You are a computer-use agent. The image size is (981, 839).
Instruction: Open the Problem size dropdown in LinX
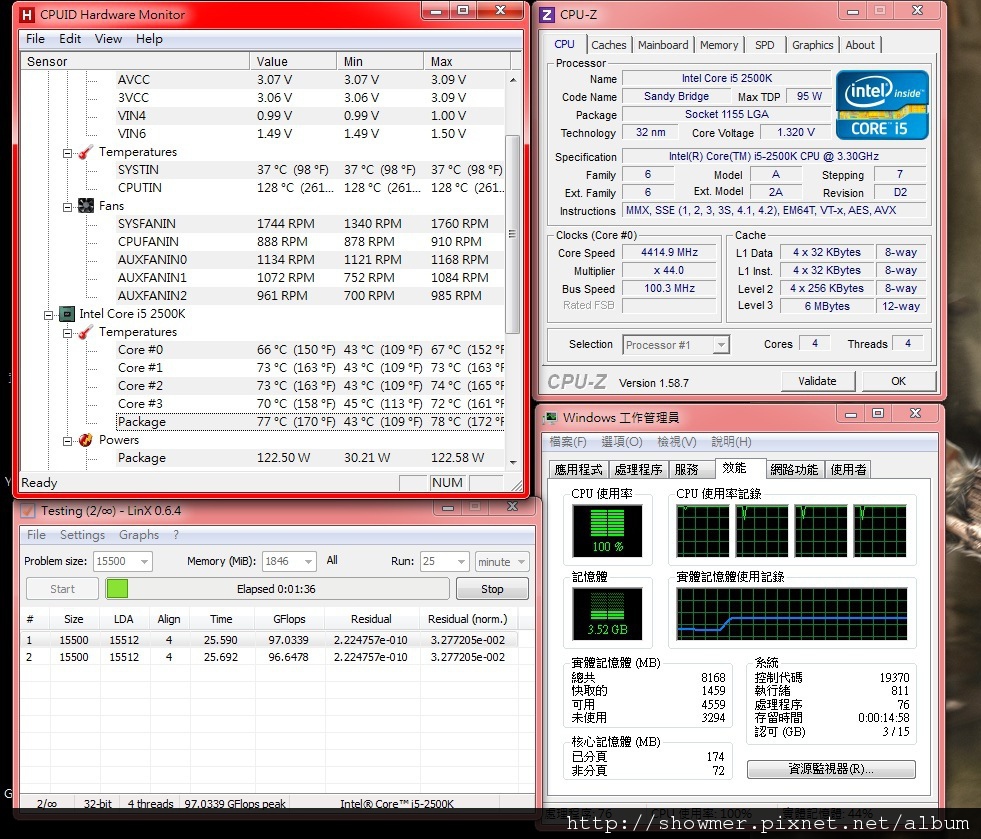click(x=142, y=562)
